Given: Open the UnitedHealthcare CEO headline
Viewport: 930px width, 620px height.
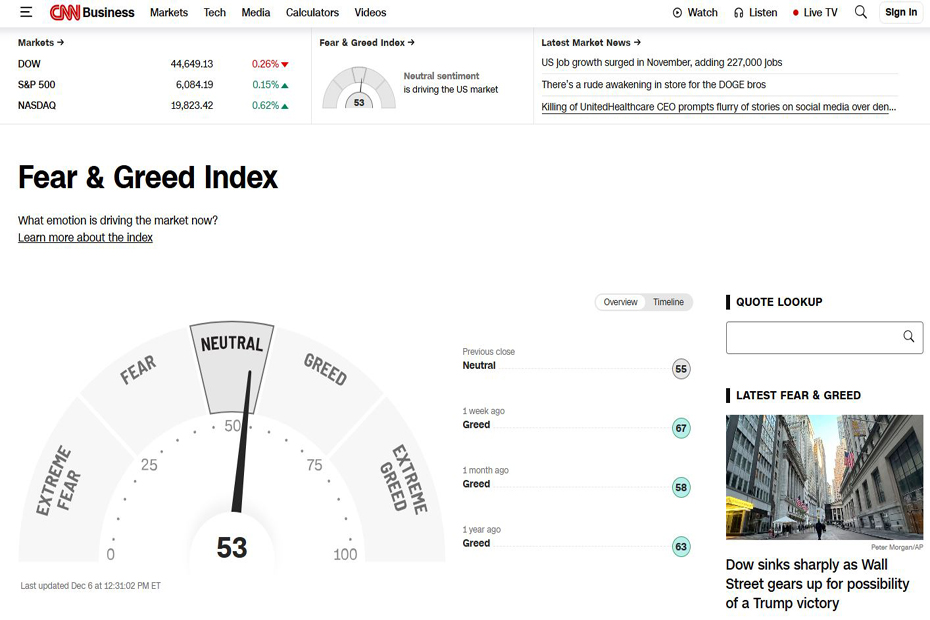Looking at the screenshot, I should pos(718,107).
